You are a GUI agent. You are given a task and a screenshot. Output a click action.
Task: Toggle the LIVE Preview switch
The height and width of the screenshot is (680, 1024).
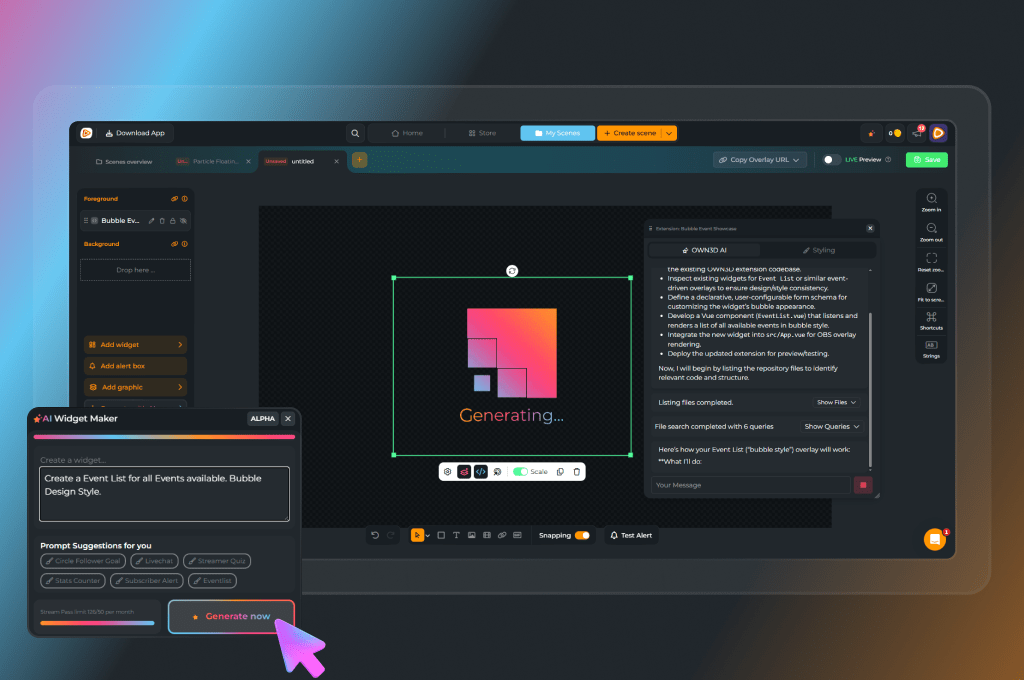831,160
